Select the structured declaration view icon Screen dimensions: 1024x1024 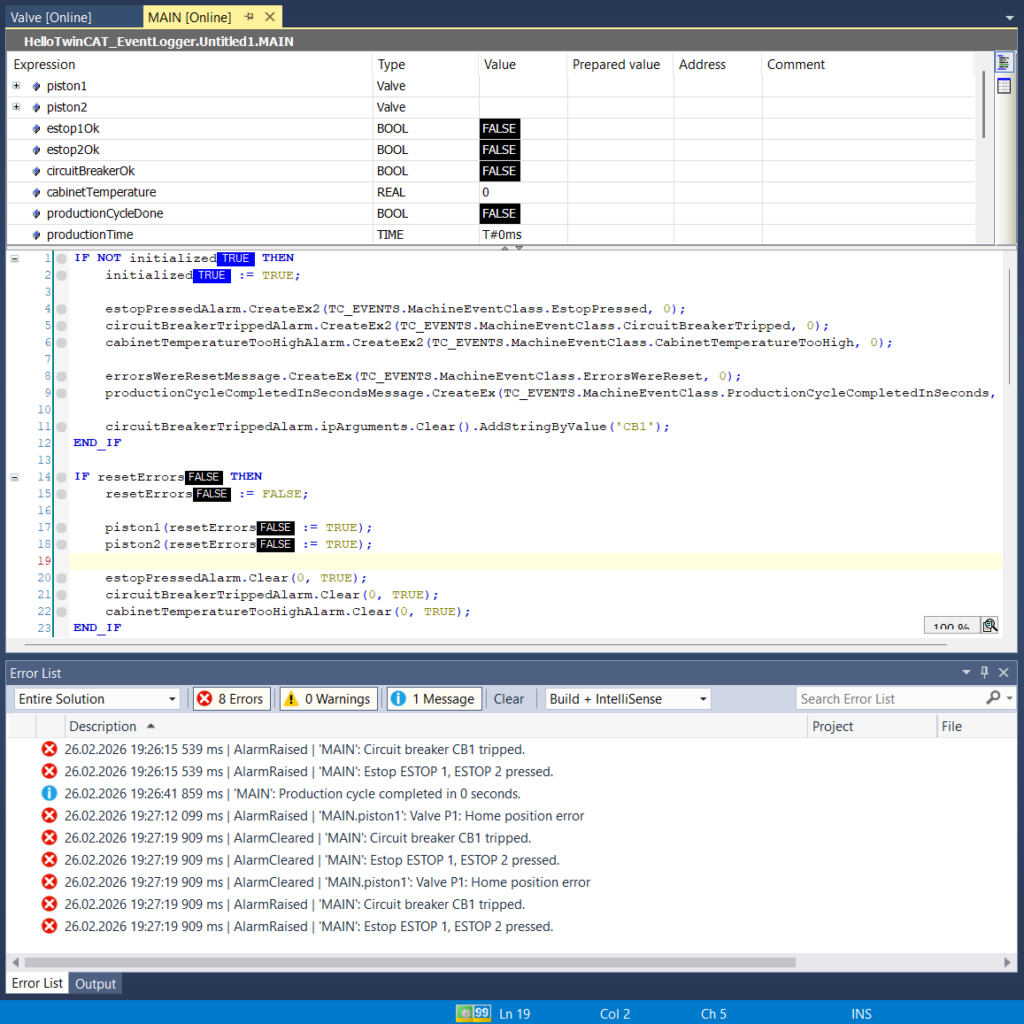click(x=1003, y=63)
